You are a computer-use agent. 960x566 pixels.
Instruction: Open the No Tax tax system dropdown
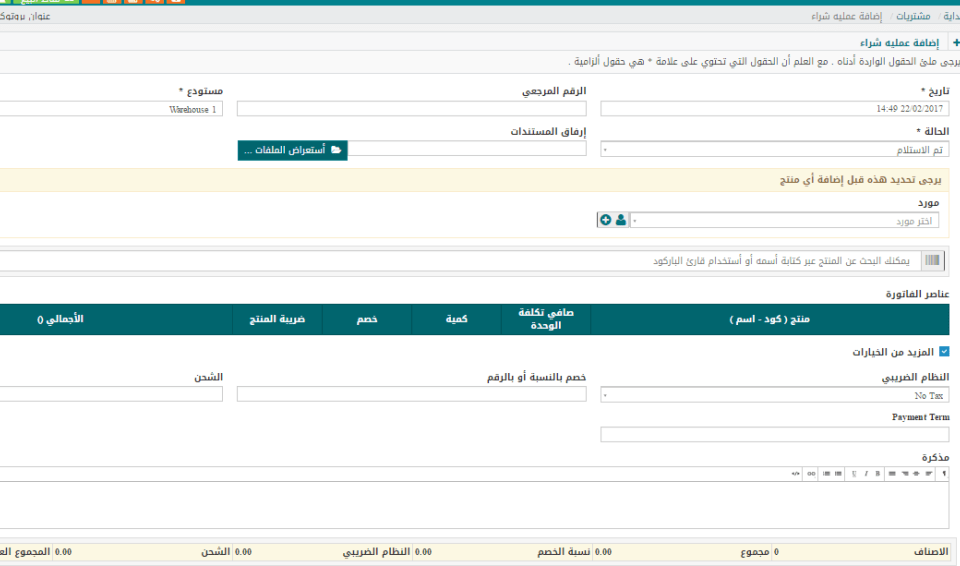[774, 395]
